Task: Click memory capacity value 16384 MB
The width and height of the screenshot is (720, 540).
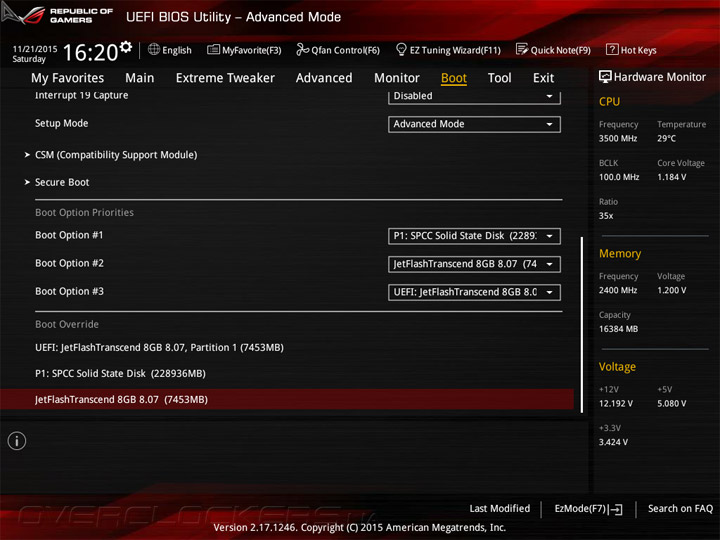Action: pos(618,329)
